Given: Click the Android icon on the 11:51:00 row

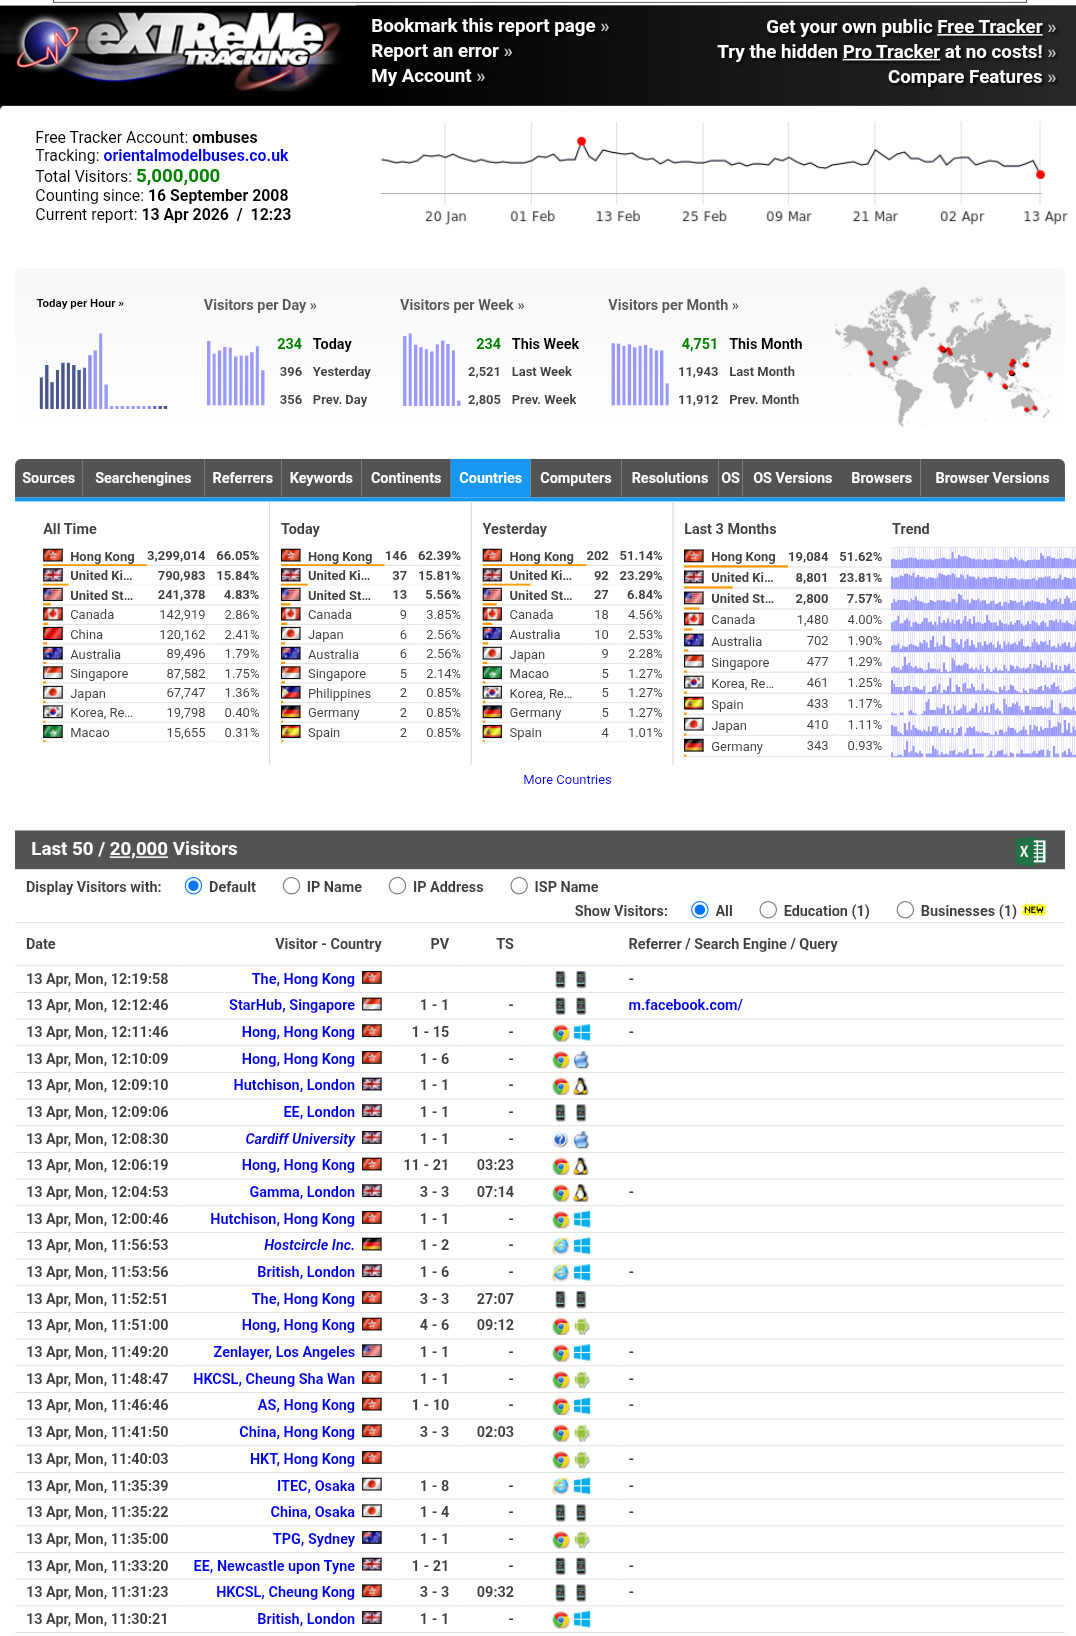Looking at the screenshot, I should pyautogui.click(x=582, y=1326).
